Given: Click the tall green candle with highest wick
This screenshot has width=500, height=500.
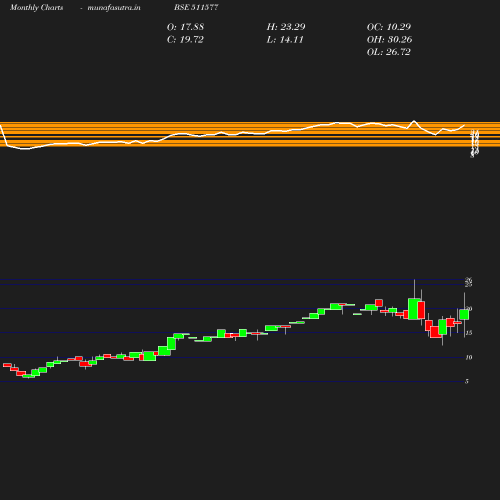Looking at the screenshot, I should (414, 309).
